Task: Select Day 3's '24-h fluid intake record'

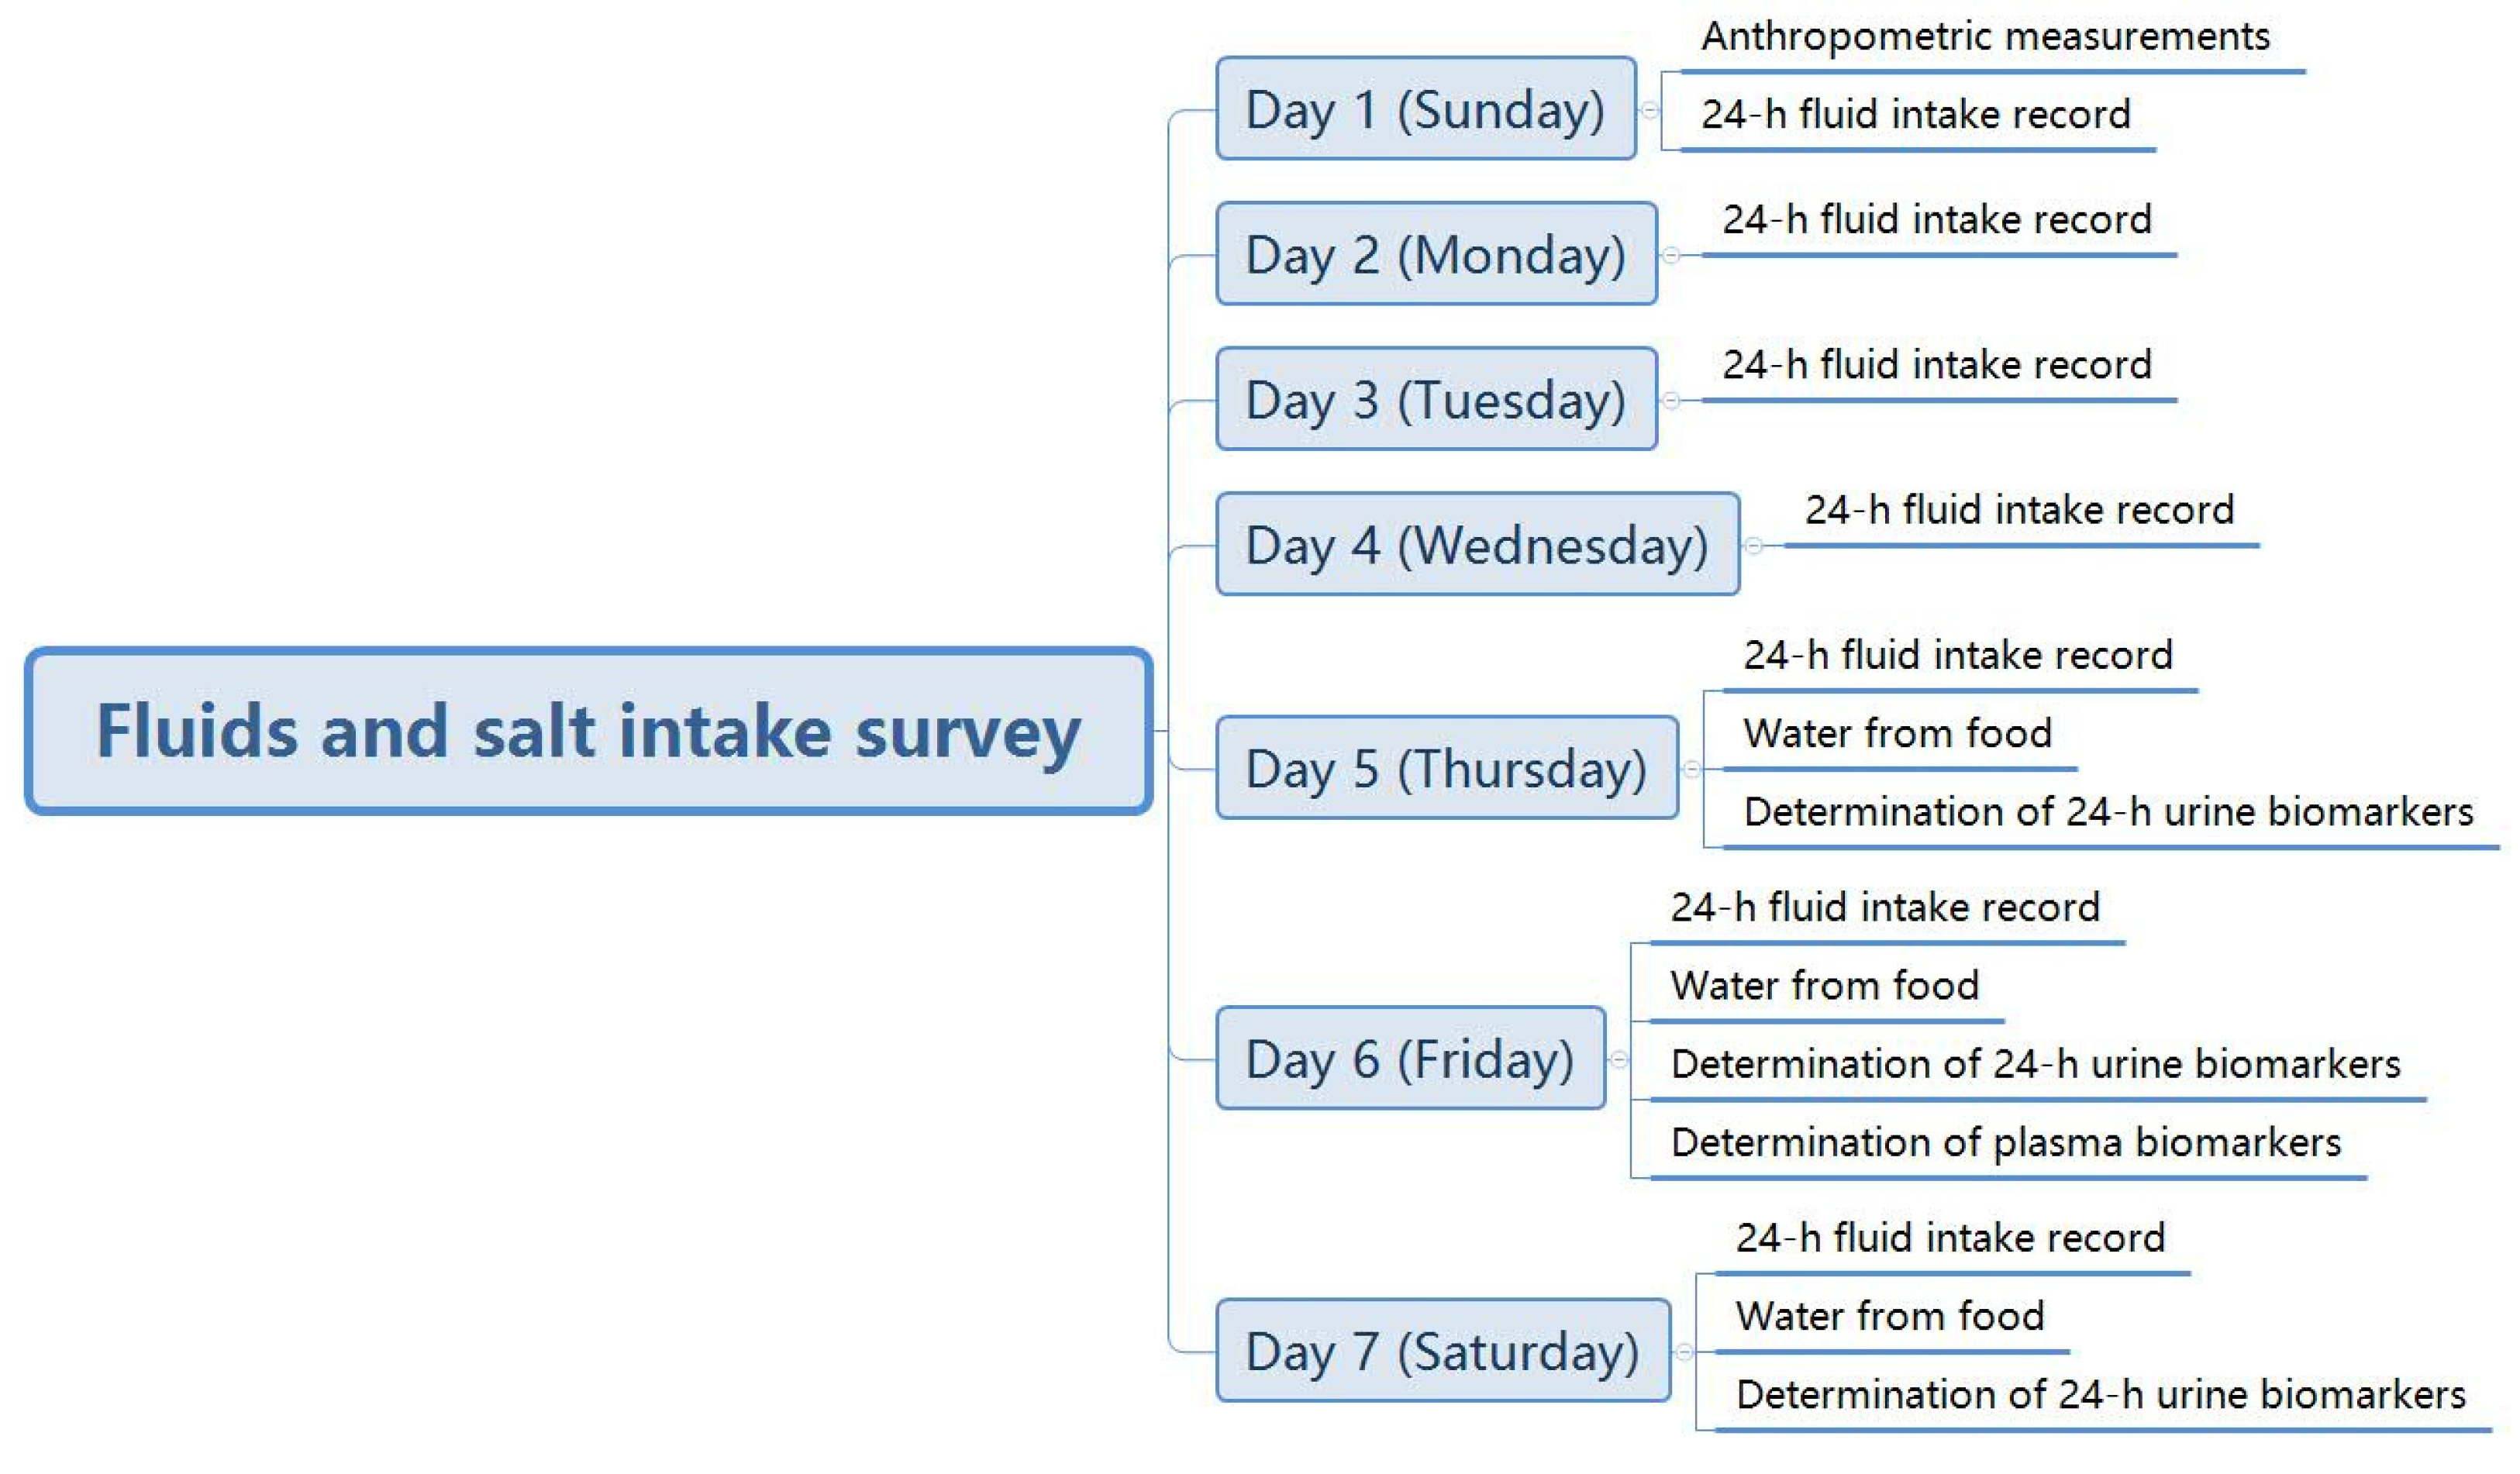Action: click(1936, 365)
